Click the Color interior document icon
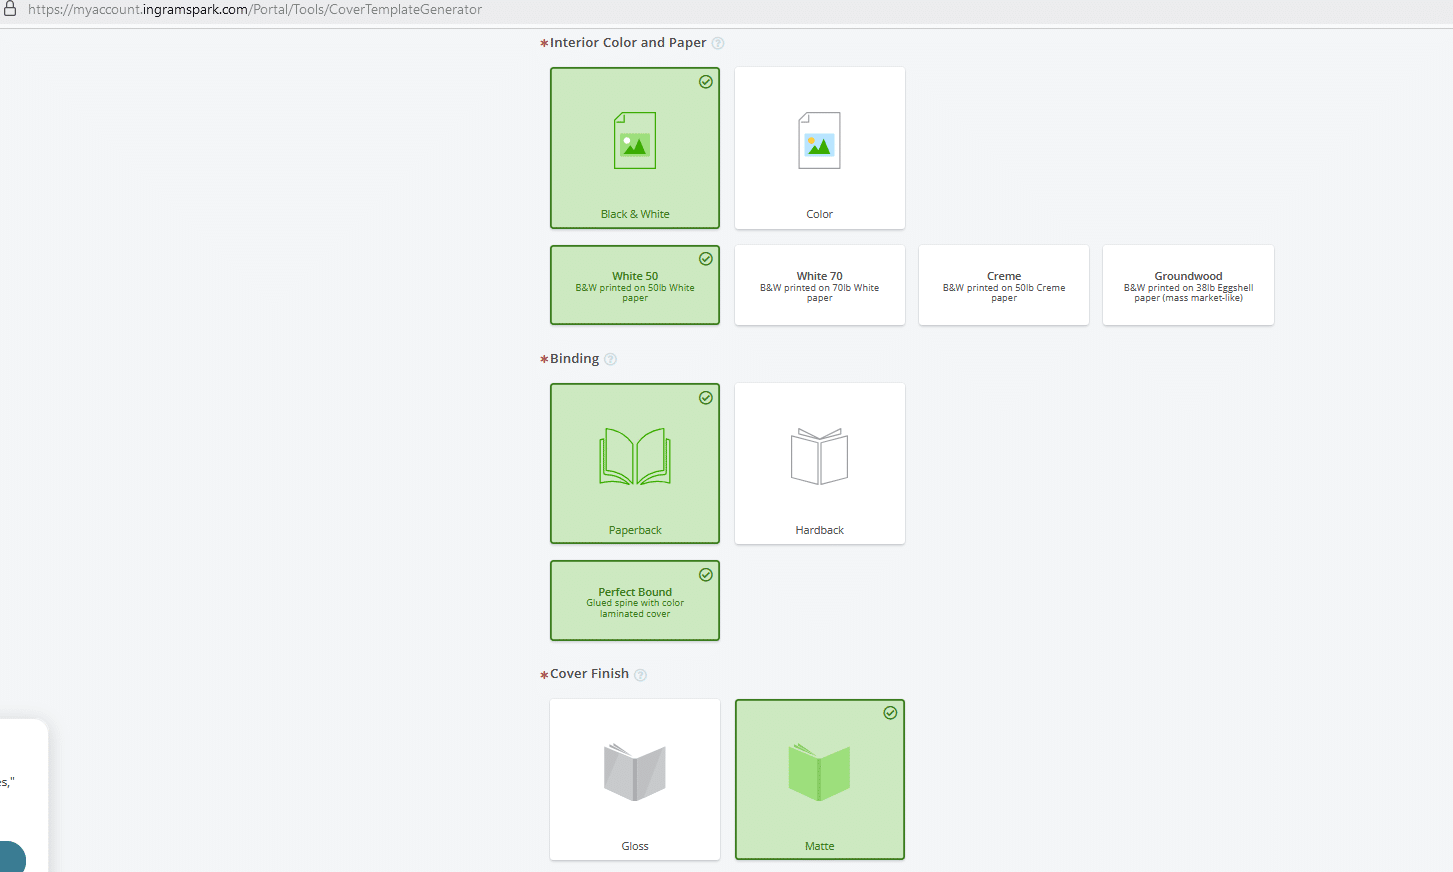 (819, 140)
